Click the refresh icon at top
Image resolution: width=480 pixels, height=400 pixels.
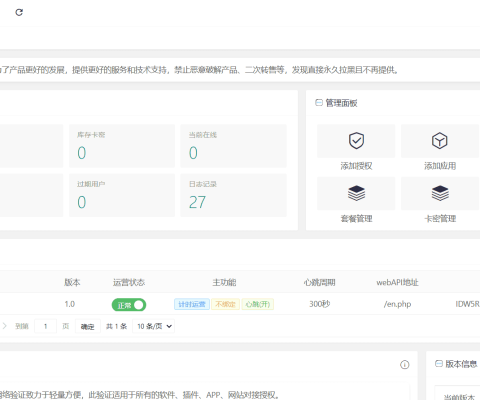click(x=19, y=12)
